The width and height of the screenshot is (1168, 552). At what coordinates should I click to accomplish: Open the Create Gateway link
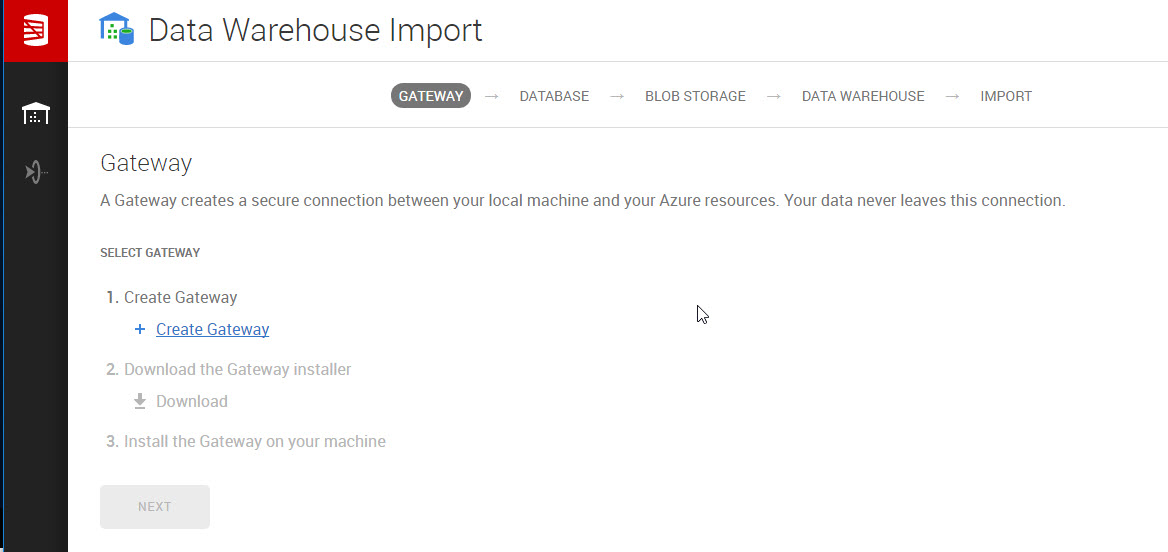pyautogui.click(x=212, y=329)
